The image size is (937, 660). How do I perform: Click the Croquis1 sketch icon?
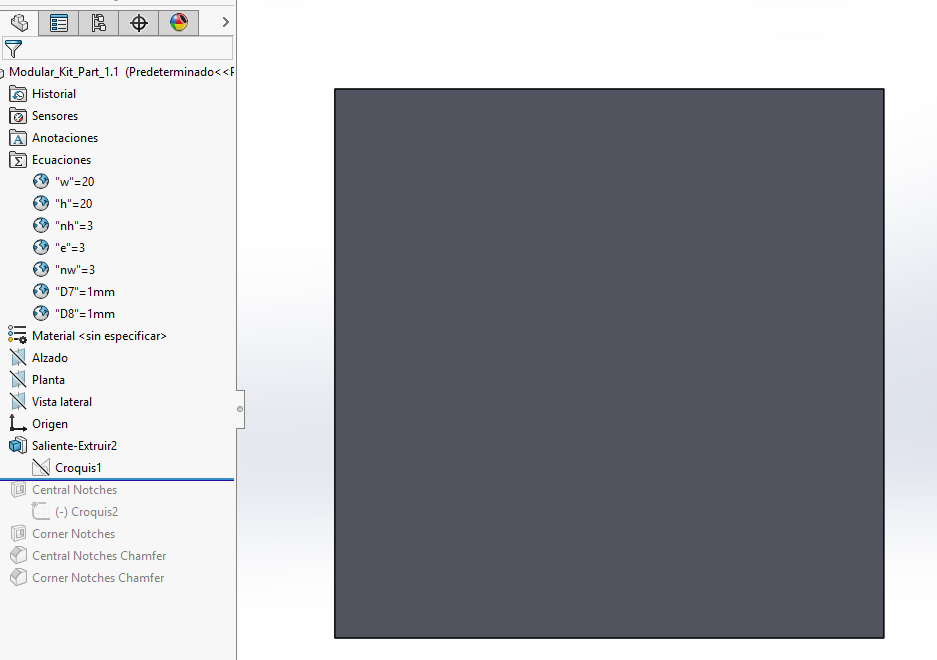[x=41, y=468]
